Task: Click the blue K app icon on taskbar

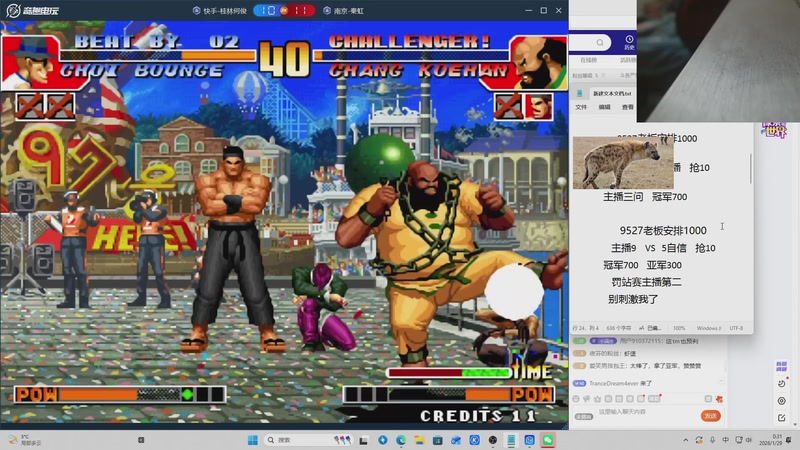Action: pyautogui.click(x=474, y=440)
